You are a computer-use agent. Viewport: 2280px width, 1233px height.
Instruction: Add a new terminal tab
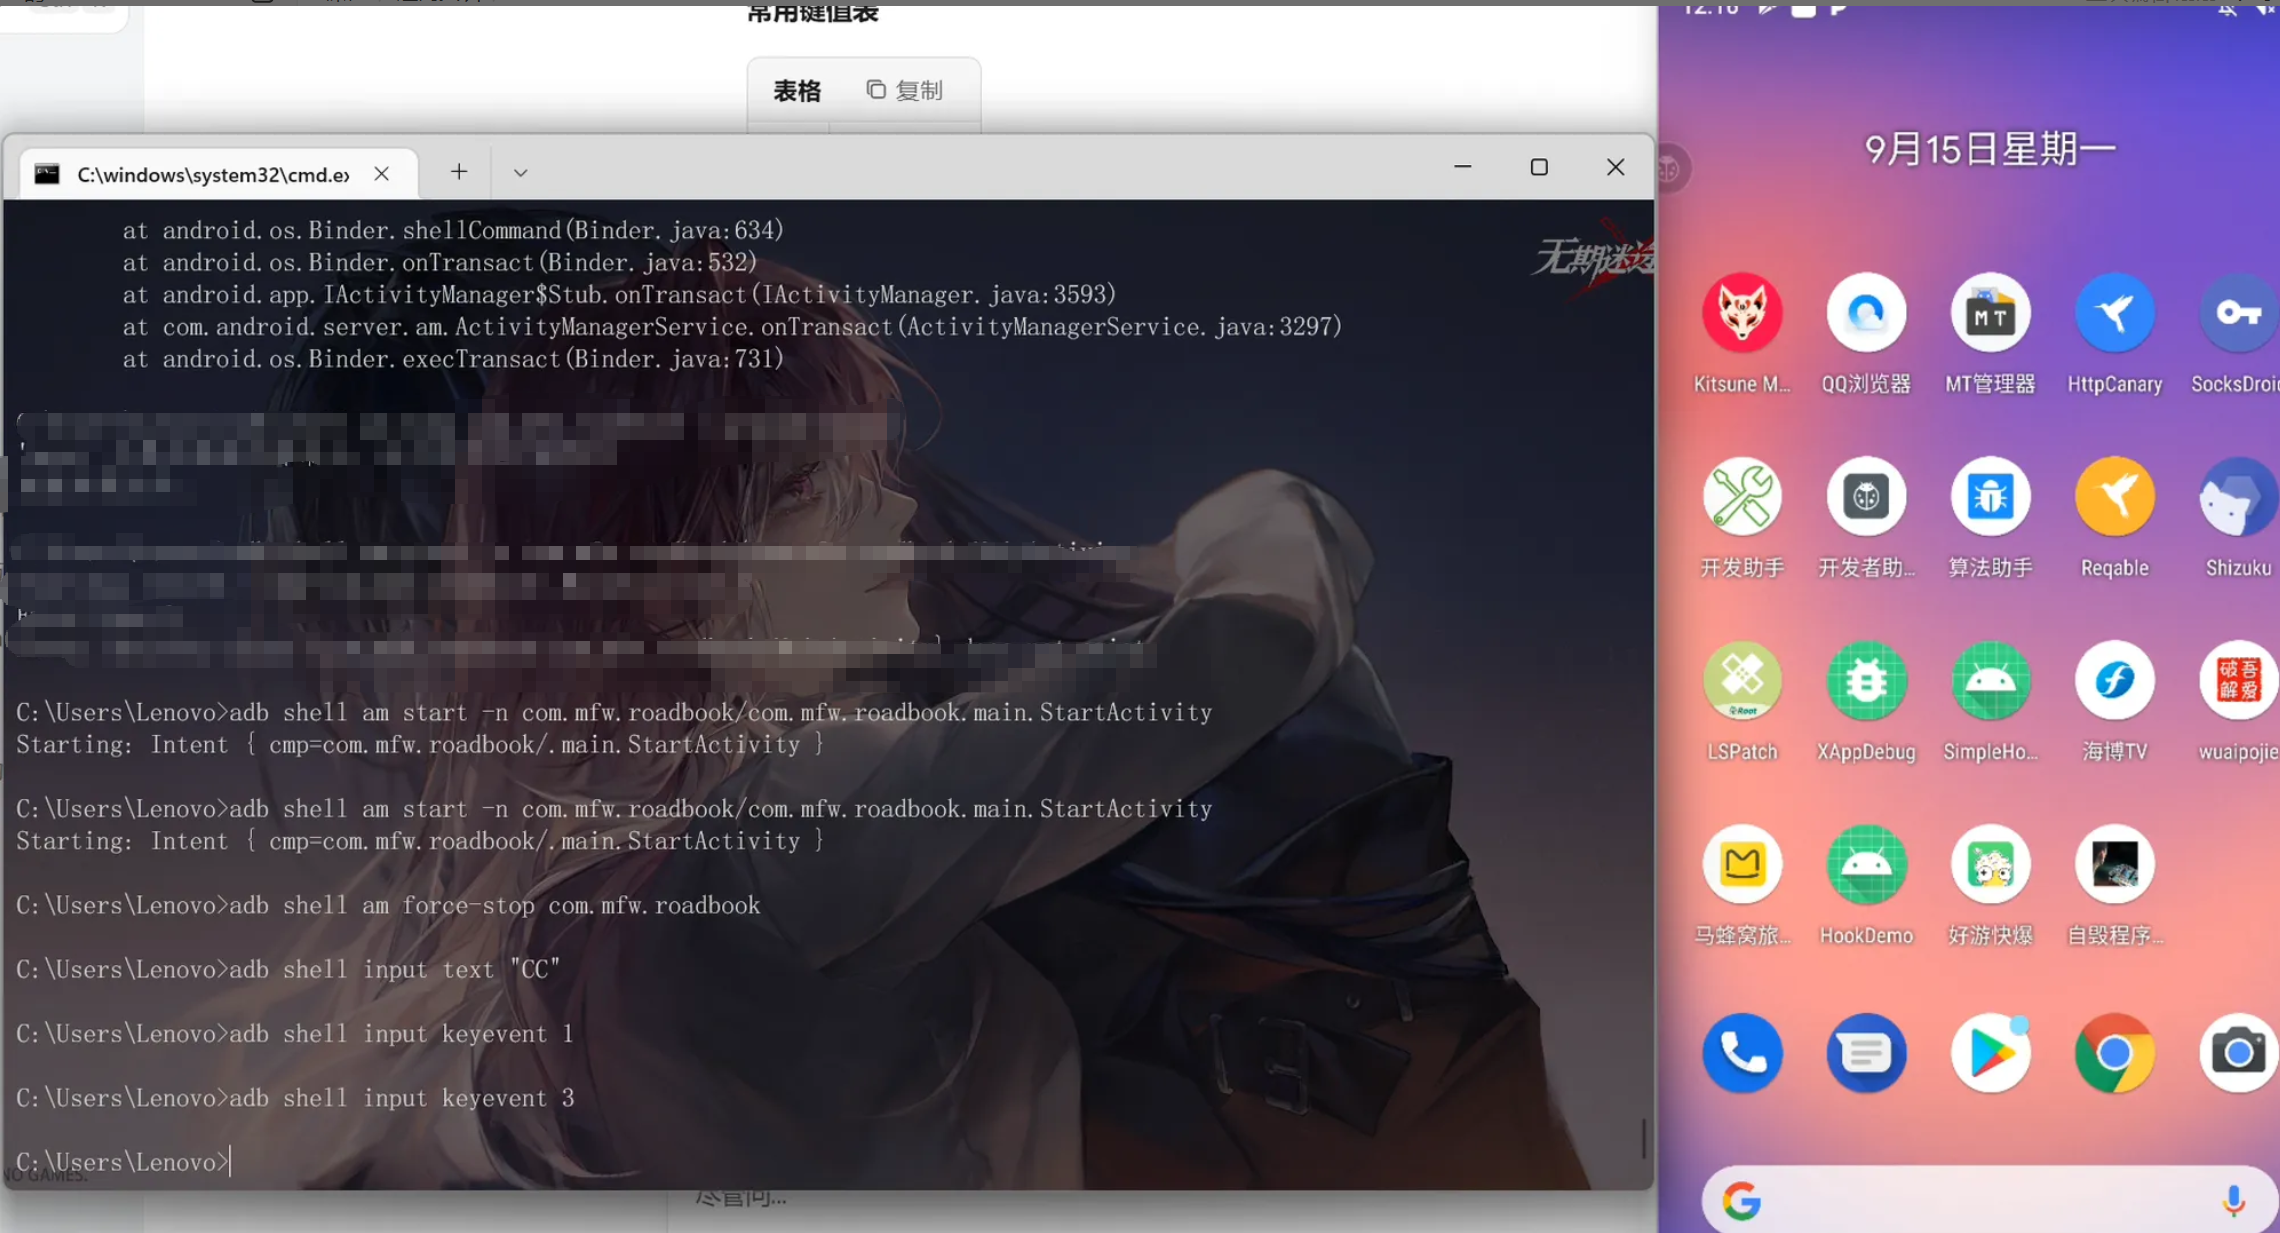tap(459, 172)
